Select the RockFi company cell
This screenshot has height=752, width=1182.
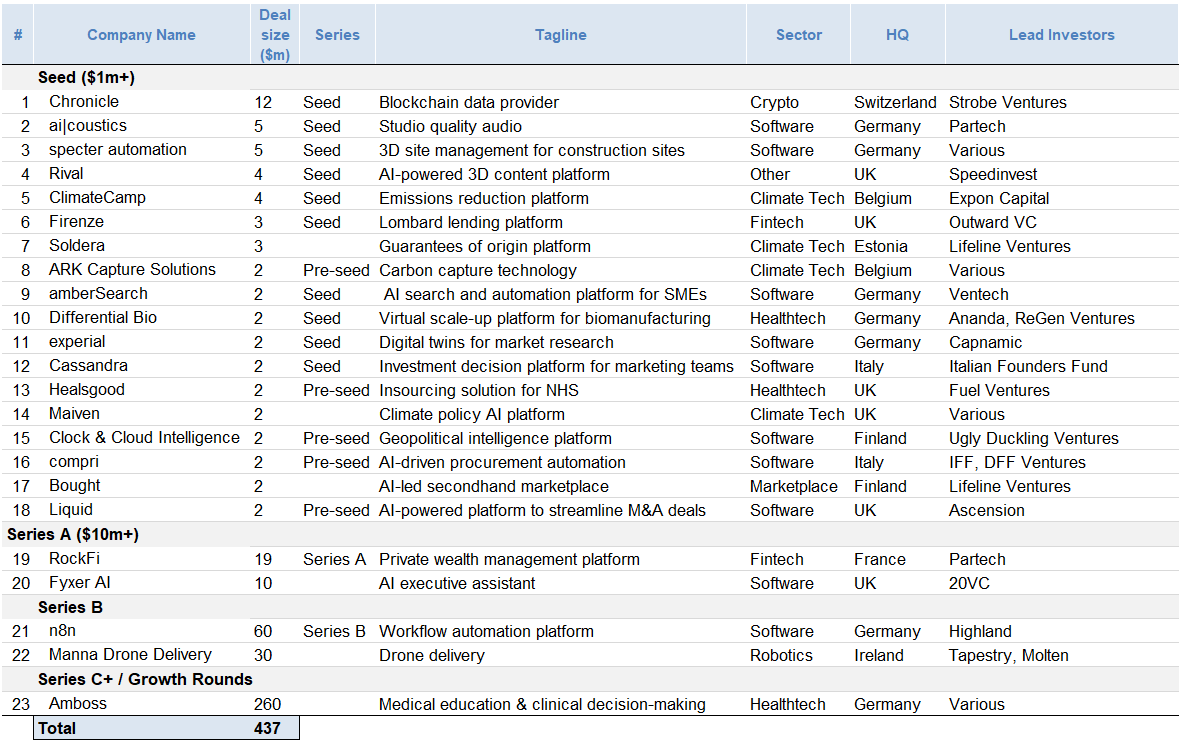(x=75, y=559)
